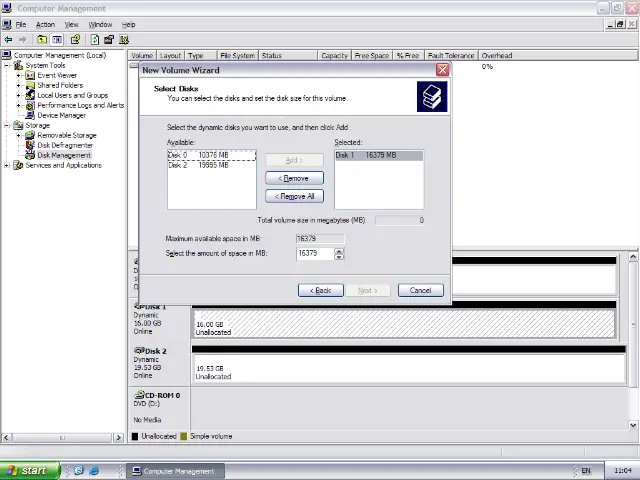This screenshot has height=480, width=640.
Task: Select Disk 2 in Available list
Action: click(211, 165)
